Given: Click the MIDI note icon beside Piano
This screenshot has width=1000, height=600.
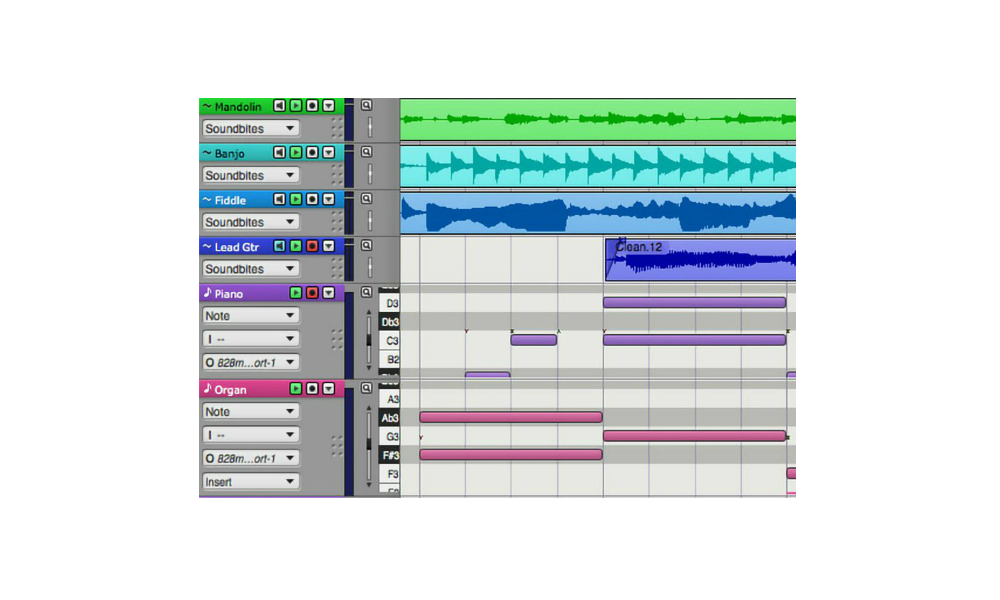Looking at the screenshot, I should point(207,293).
